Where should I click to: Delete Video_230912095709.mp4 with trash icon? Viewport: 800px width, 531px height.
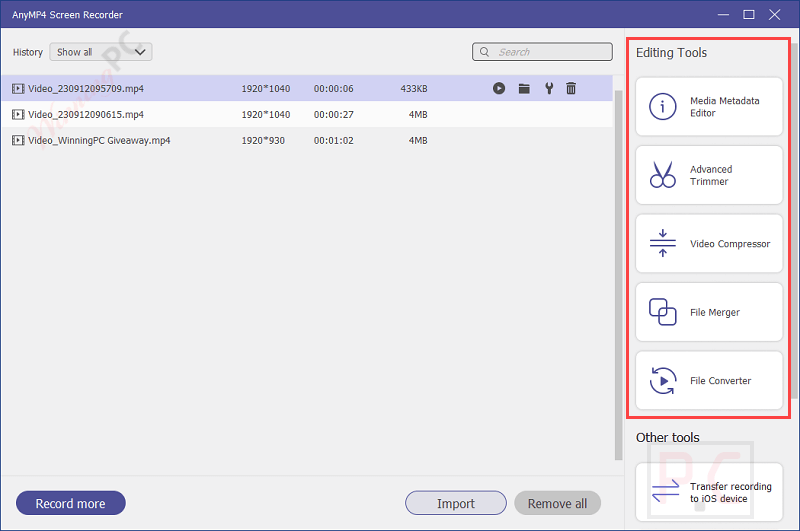[x=571, y=88]
